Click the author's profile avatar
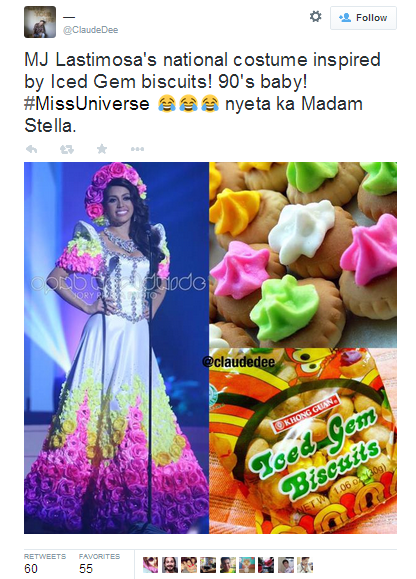The width and height of the screenshot is (416, 579). point(40,22)
